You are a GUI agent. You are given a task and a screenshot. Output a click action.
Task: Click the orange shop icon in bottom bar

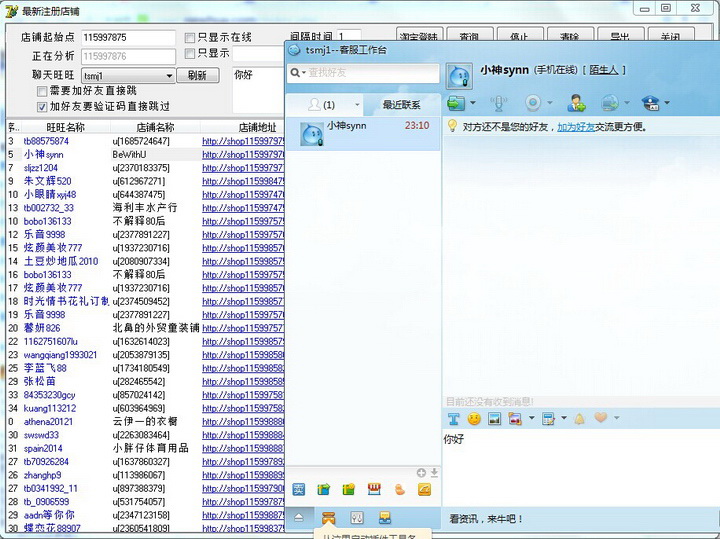pyautogui.click(x=328, y=518)
